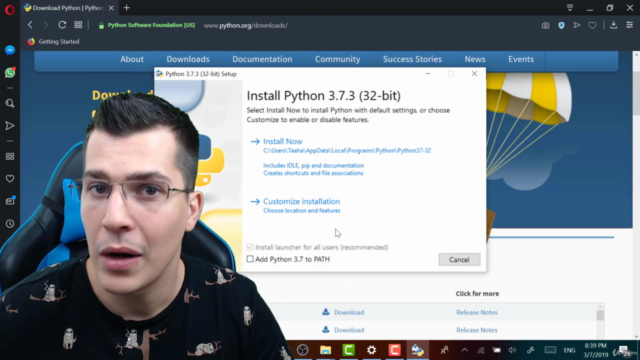640x360 pixels.
Task: Open the Easy Setup sliders icon
Action: (629, 25)
